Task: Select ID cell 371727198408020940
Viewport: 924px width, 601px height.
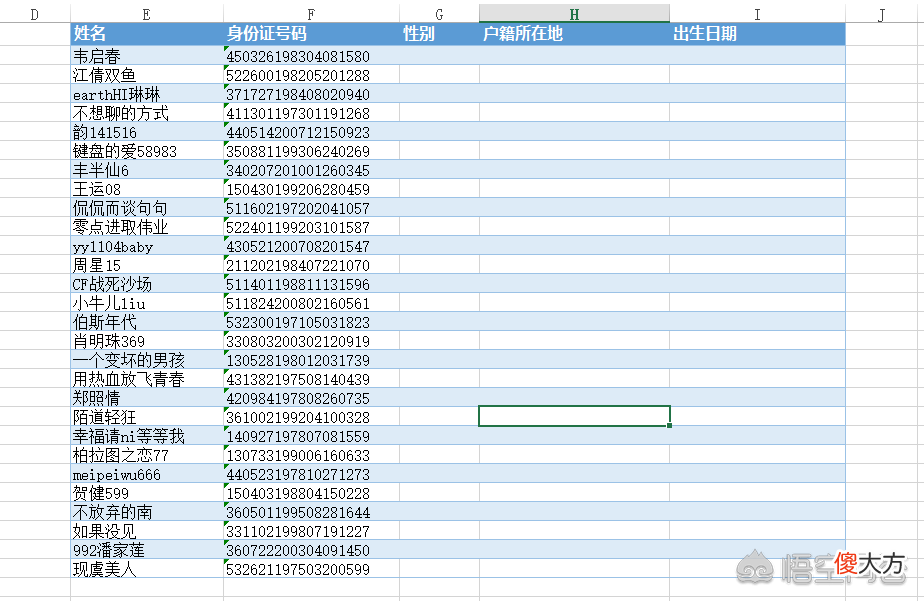Action: [311, 94]
